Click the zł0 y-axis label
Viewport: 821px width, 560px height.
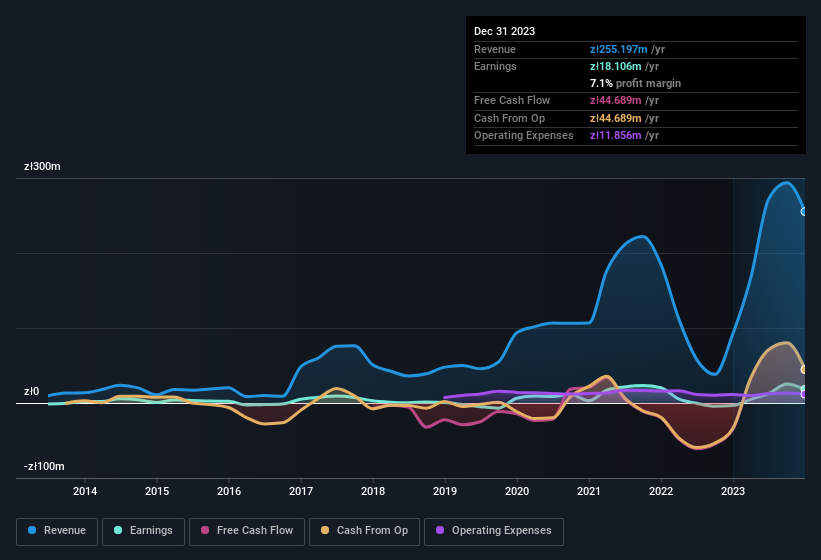tap(31, 391)
